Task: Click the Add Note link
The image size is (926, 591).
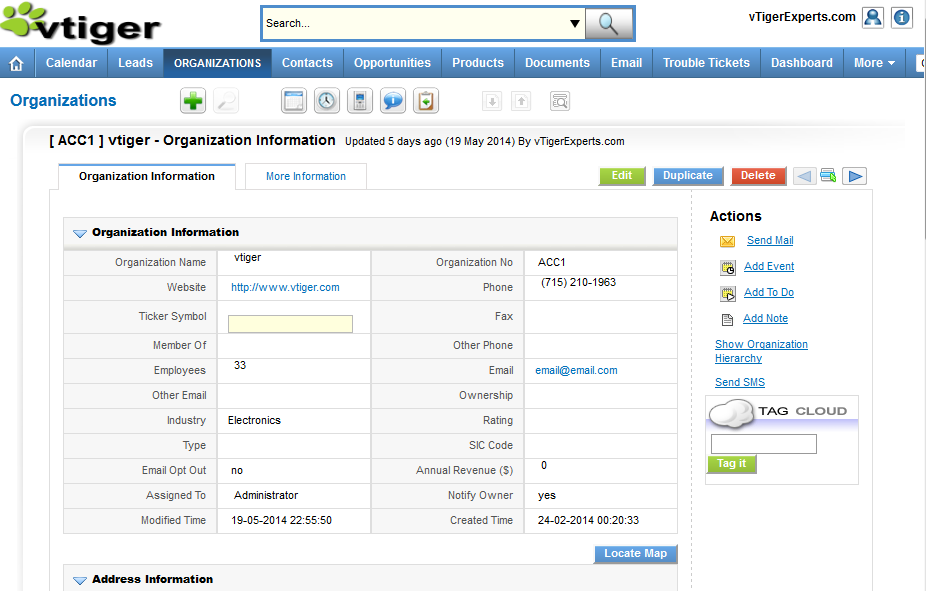Action: (x=765, y=318)
